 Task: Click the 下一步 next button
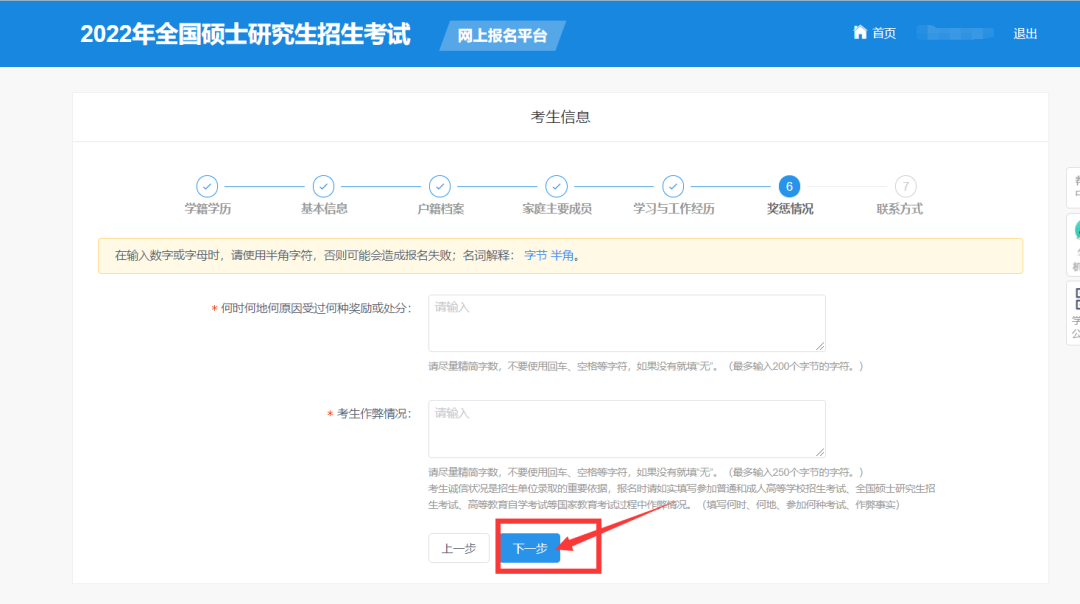(530, 548)
